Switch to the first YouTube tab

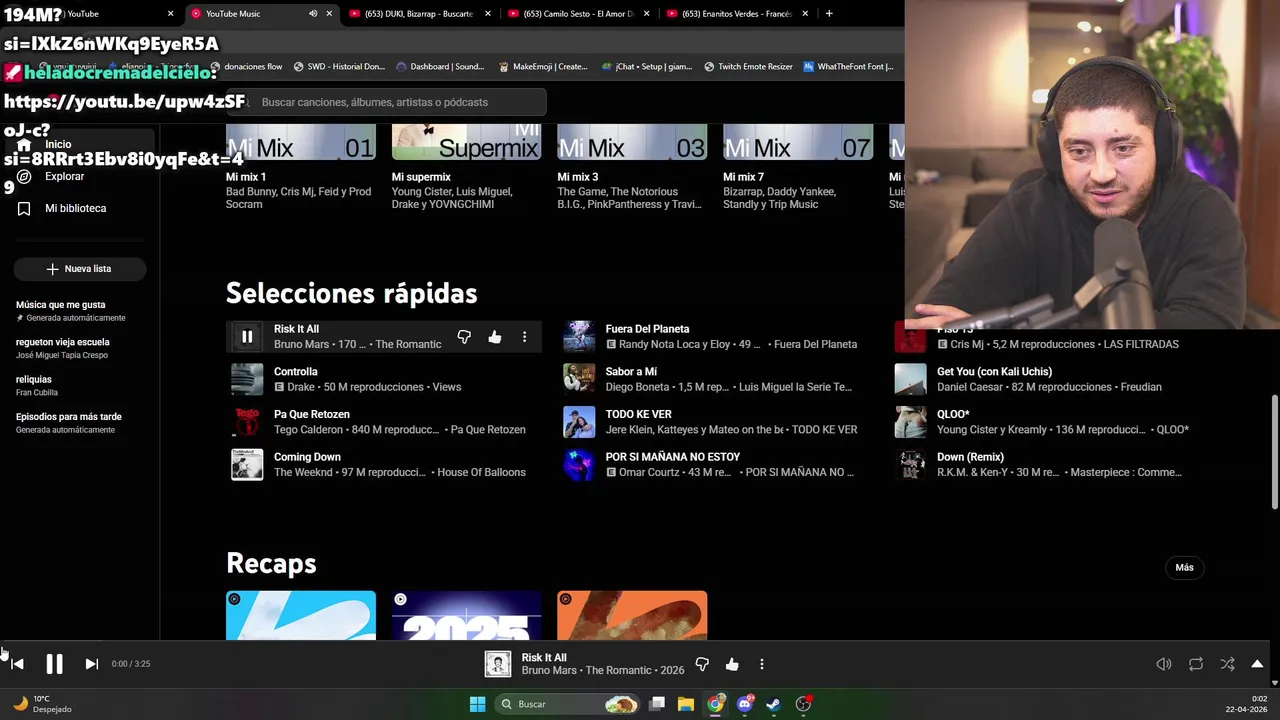click(85, 14)
